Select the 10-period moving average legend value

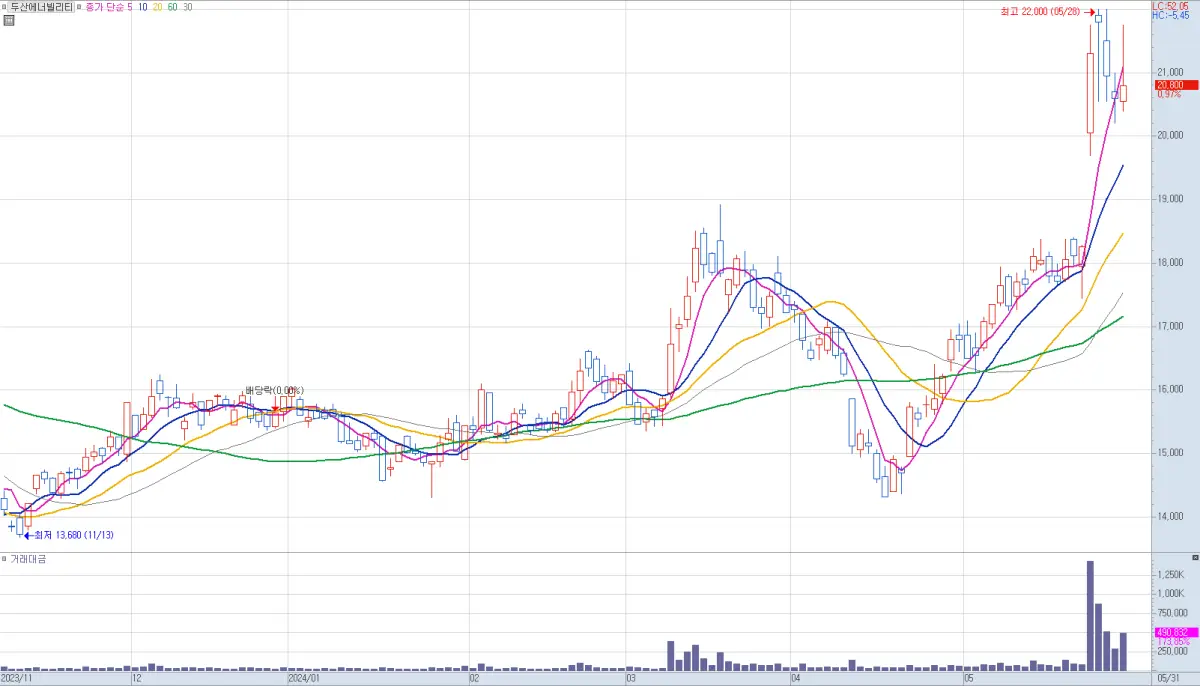click(x=143, y=6)
